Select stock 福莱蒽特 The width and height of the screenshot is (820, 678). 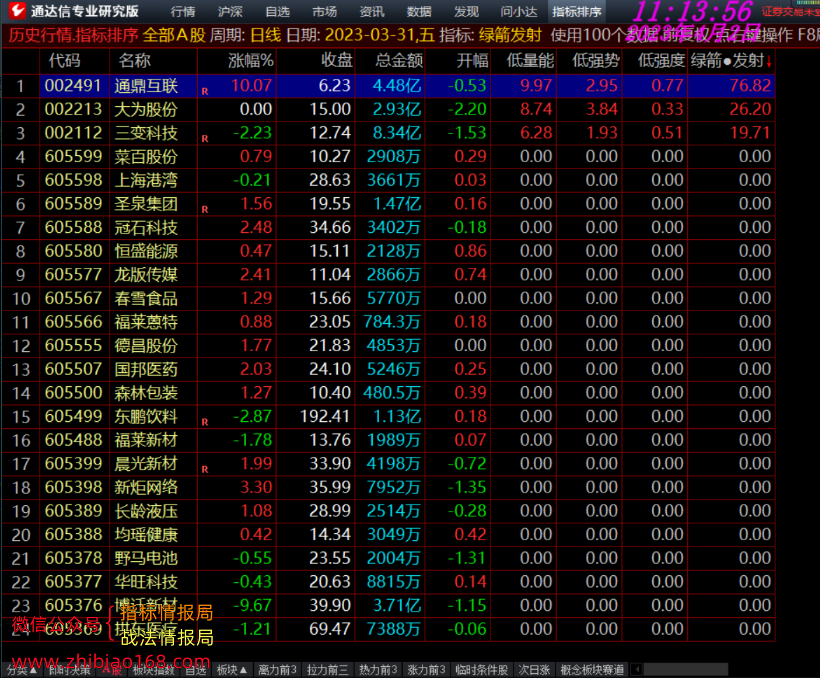[146, 322]
